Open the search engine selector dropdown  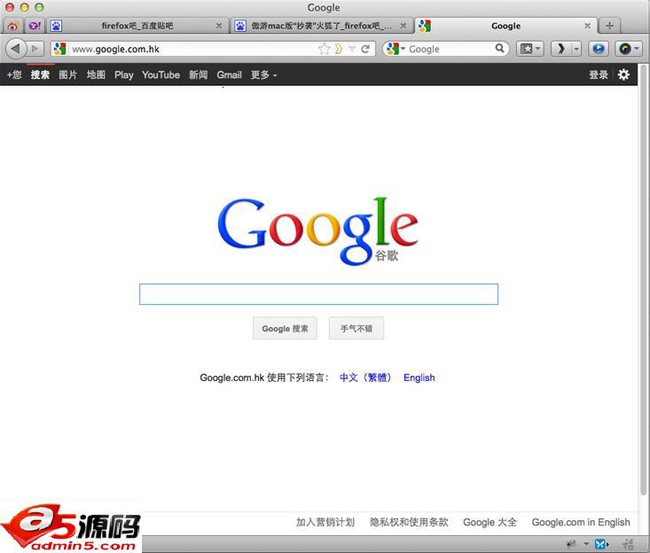tap(403, 49)
